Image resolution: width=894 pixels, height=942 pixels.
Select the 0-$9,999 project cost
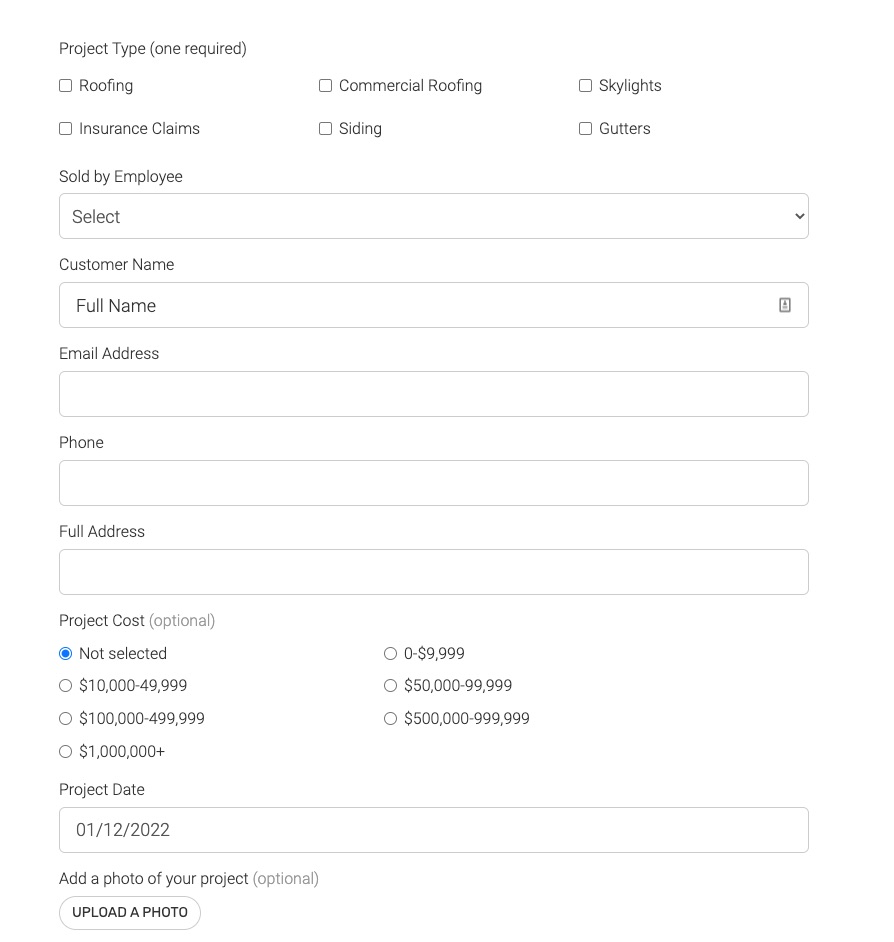point(391,654)
